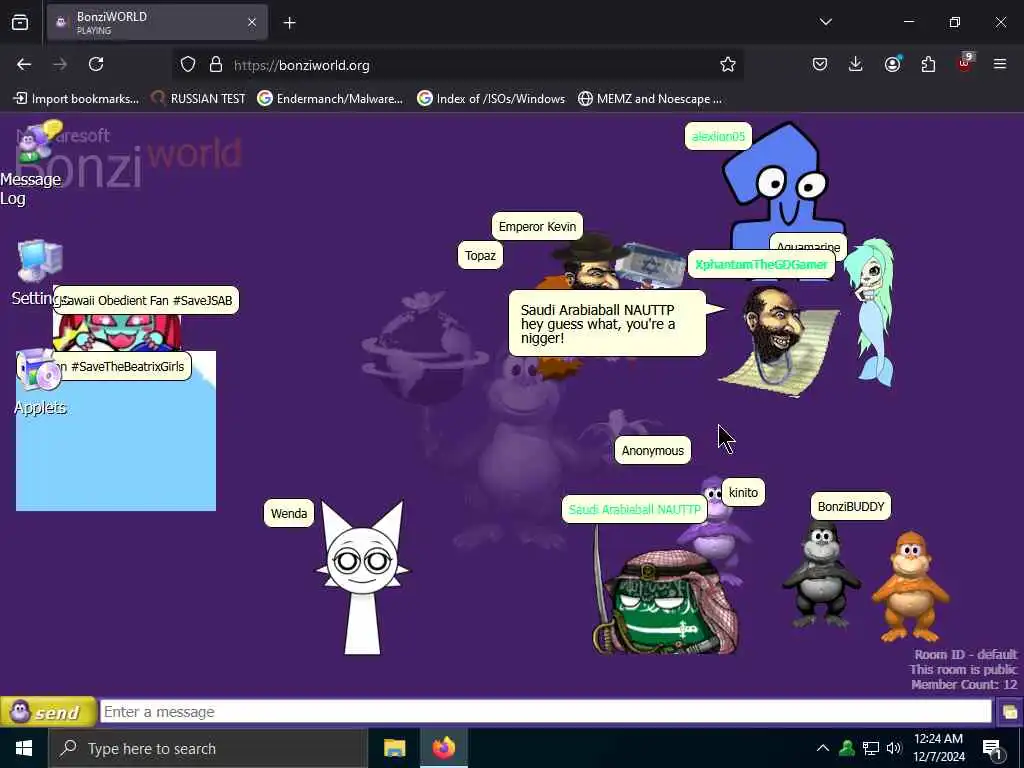Image resolution: width=1024 pixels, height=768 pixels.
Task: Click the blue Four character by alexlion05
Action: pyautogui.click(x=784, y=183)
